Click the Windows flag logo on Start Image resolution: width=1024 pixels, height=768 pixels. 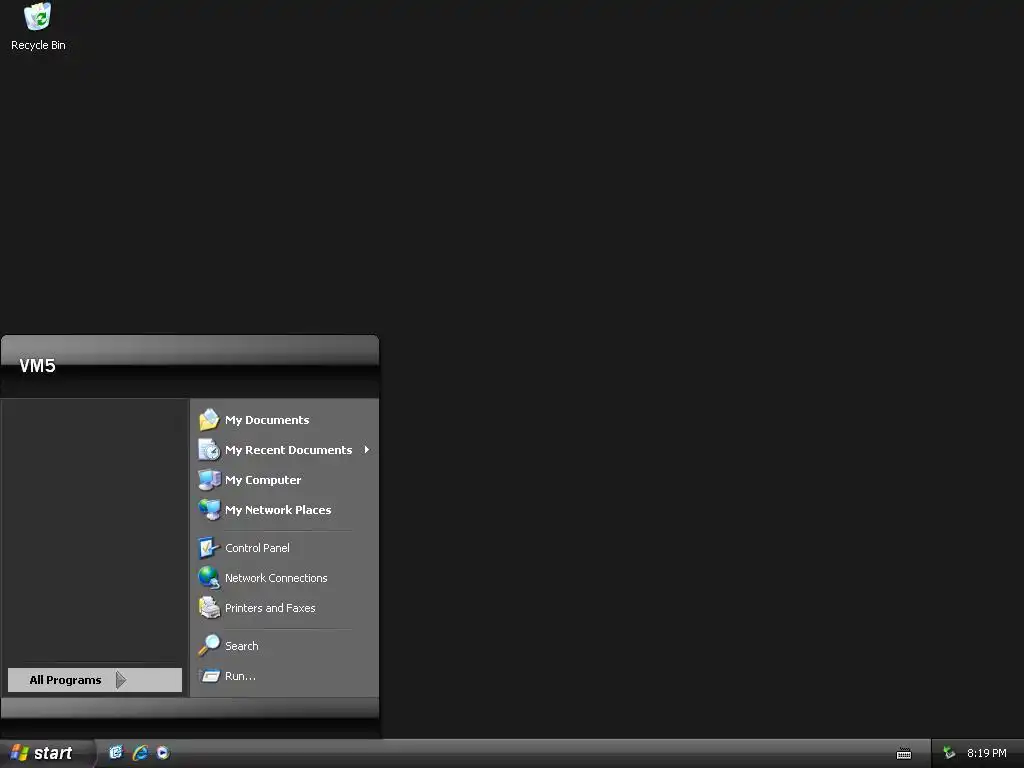(x=19, y=752)
